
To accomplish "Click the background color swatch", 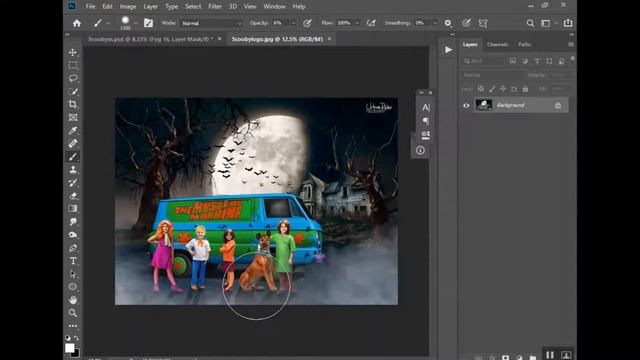I will 76,353.
